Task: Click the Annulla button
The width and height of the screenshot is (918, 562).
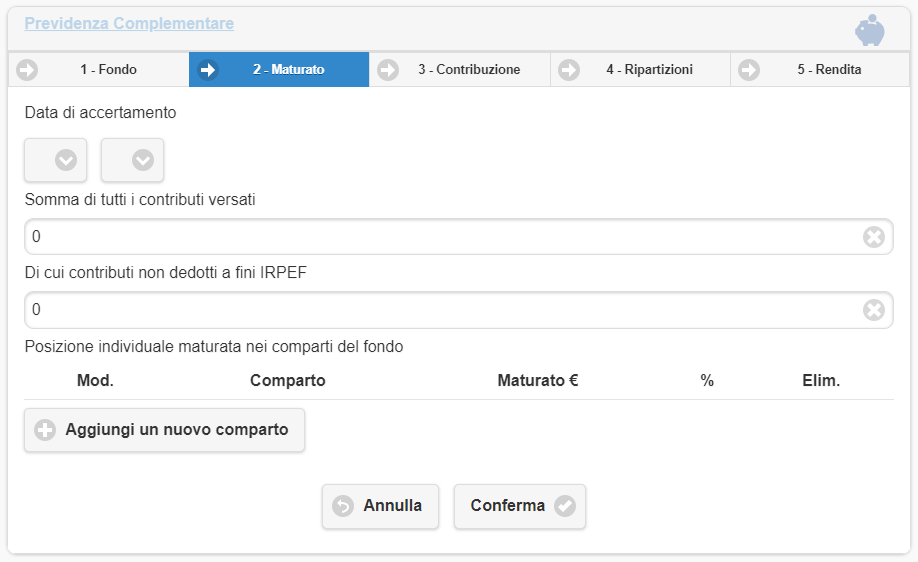Action: point(380,506)
